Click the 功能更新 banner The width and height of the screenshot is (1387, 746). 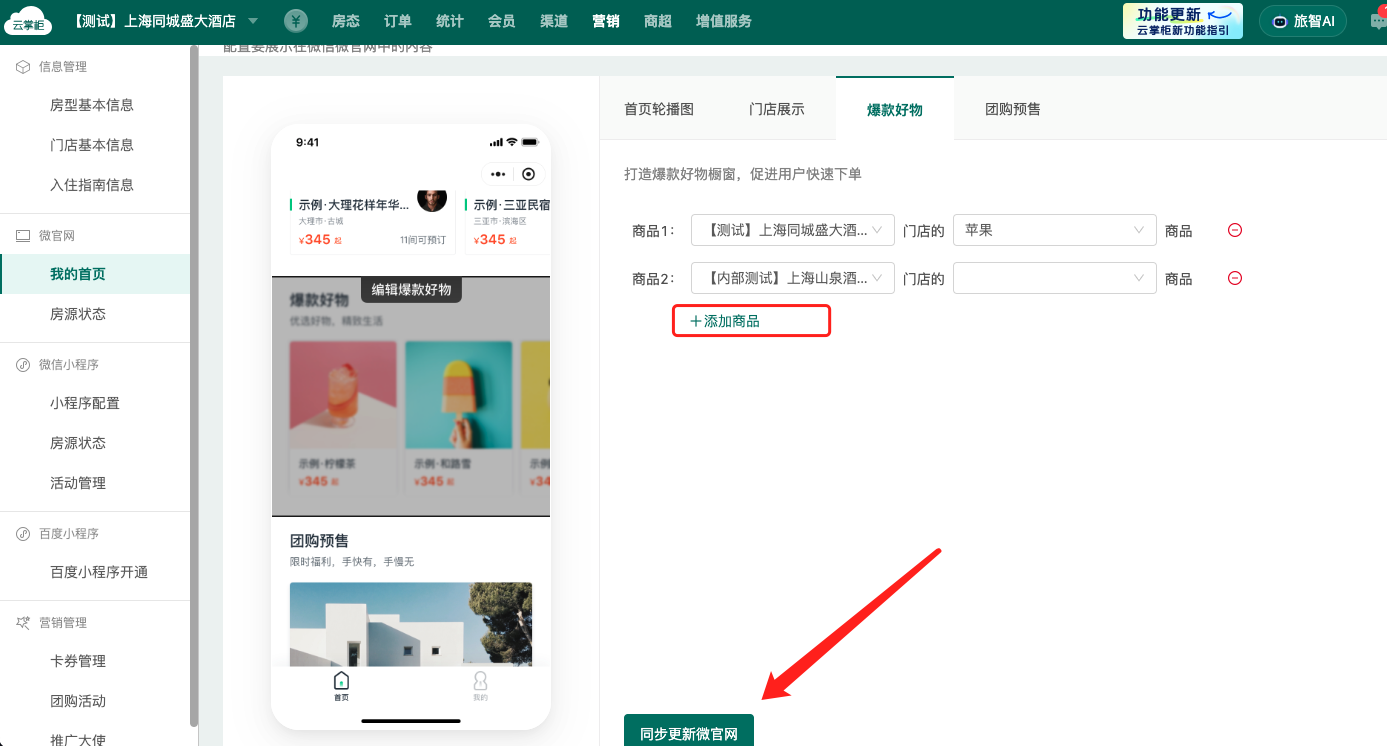click(x=1183, y=21)
